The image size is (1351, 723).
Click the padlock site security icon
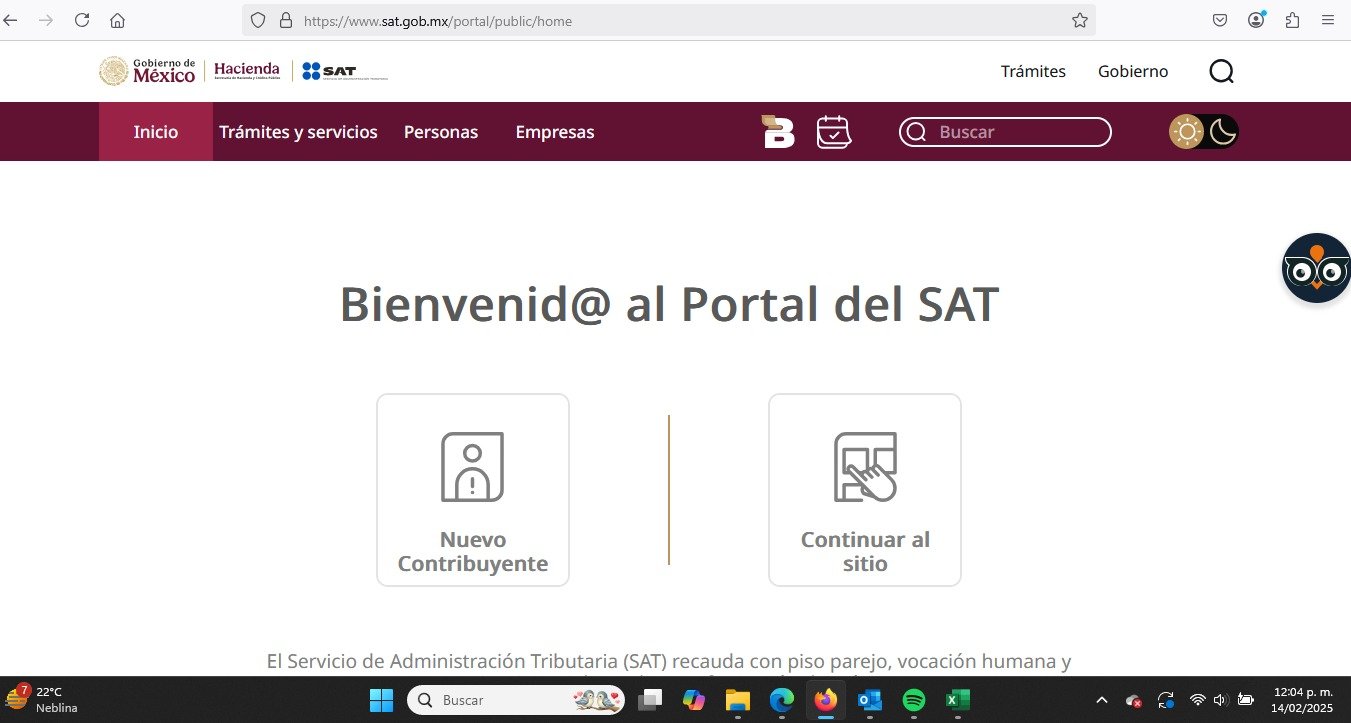[x=285, y=20]
